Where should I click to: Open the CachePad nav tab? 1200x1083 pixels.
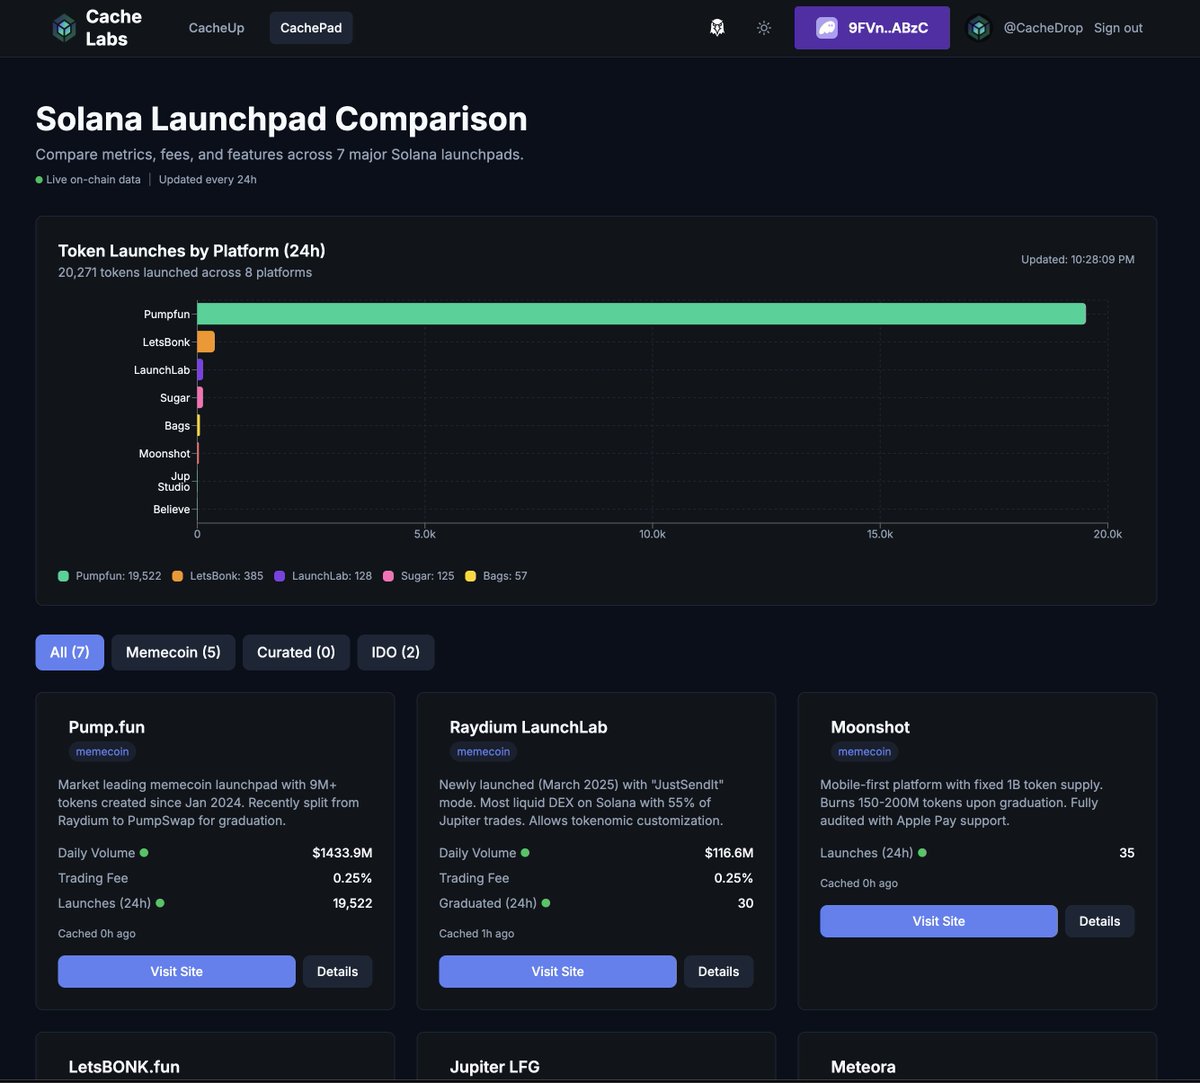point(311,28)
